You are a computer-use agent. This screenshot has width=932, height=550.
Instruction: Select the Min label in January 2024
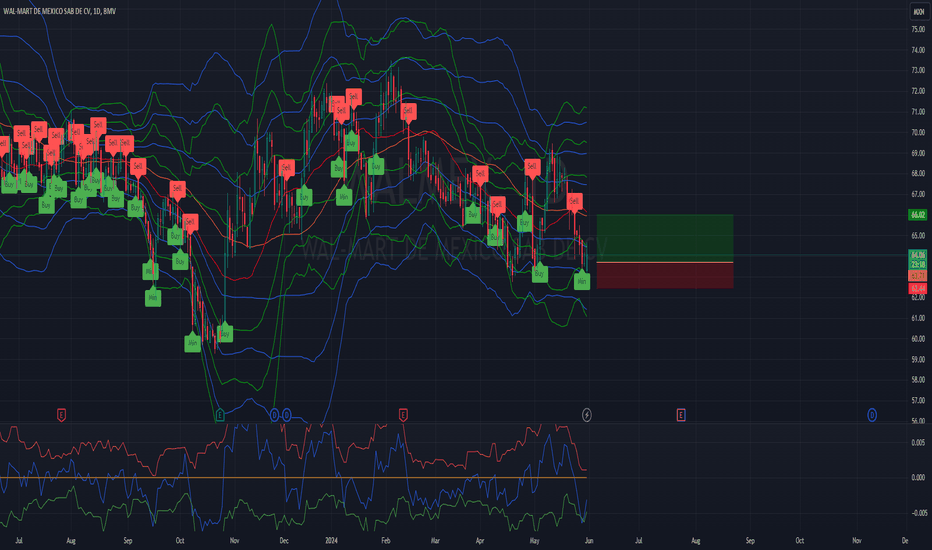[x=344, y=195]
